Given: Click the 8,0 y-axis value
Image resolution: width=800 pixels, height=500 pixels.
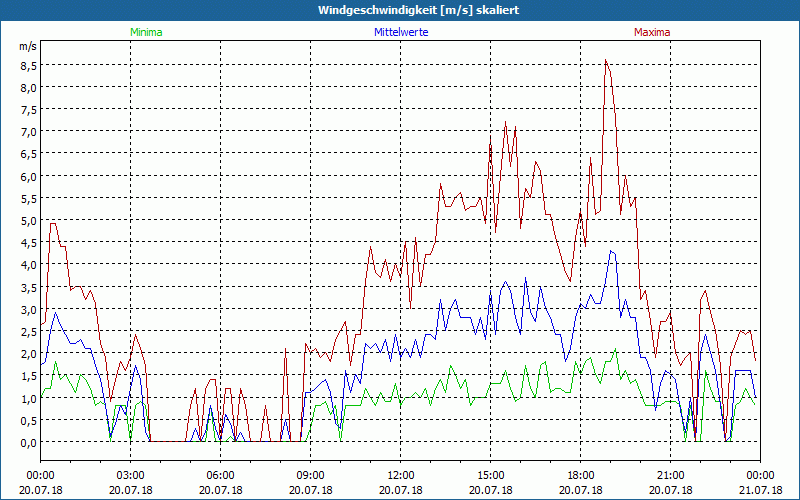Looking at the screenshot, I should click(x=29, y=88).
